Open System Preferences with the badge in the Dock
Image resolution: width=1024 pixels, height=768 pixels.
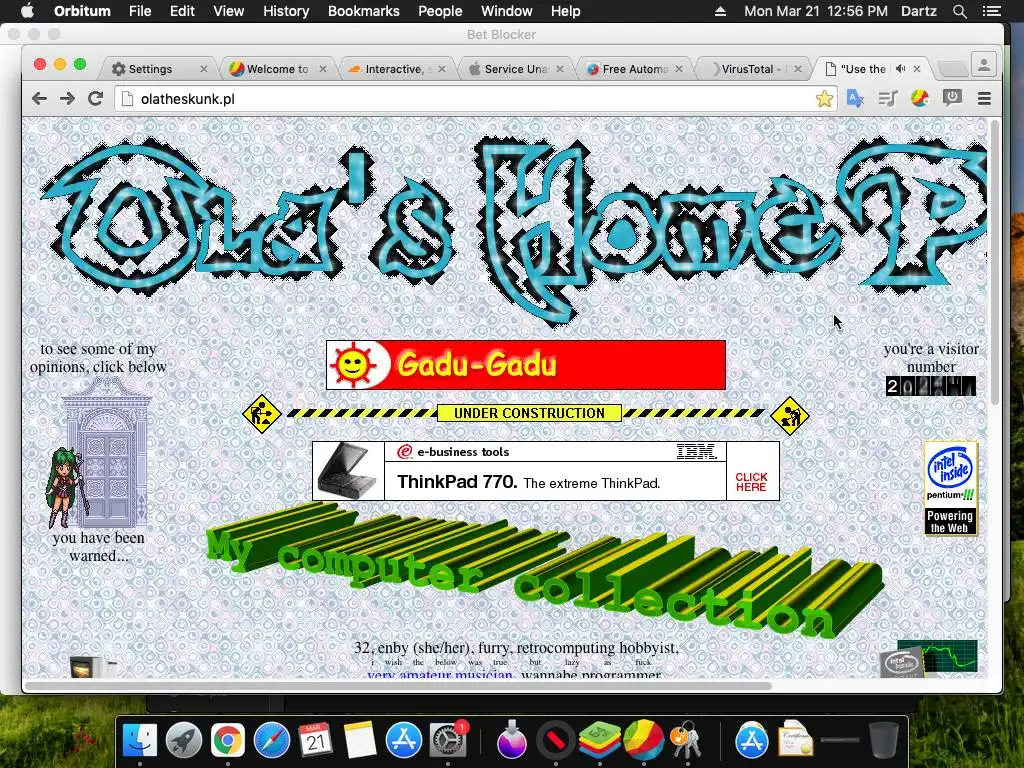point(448,741)
